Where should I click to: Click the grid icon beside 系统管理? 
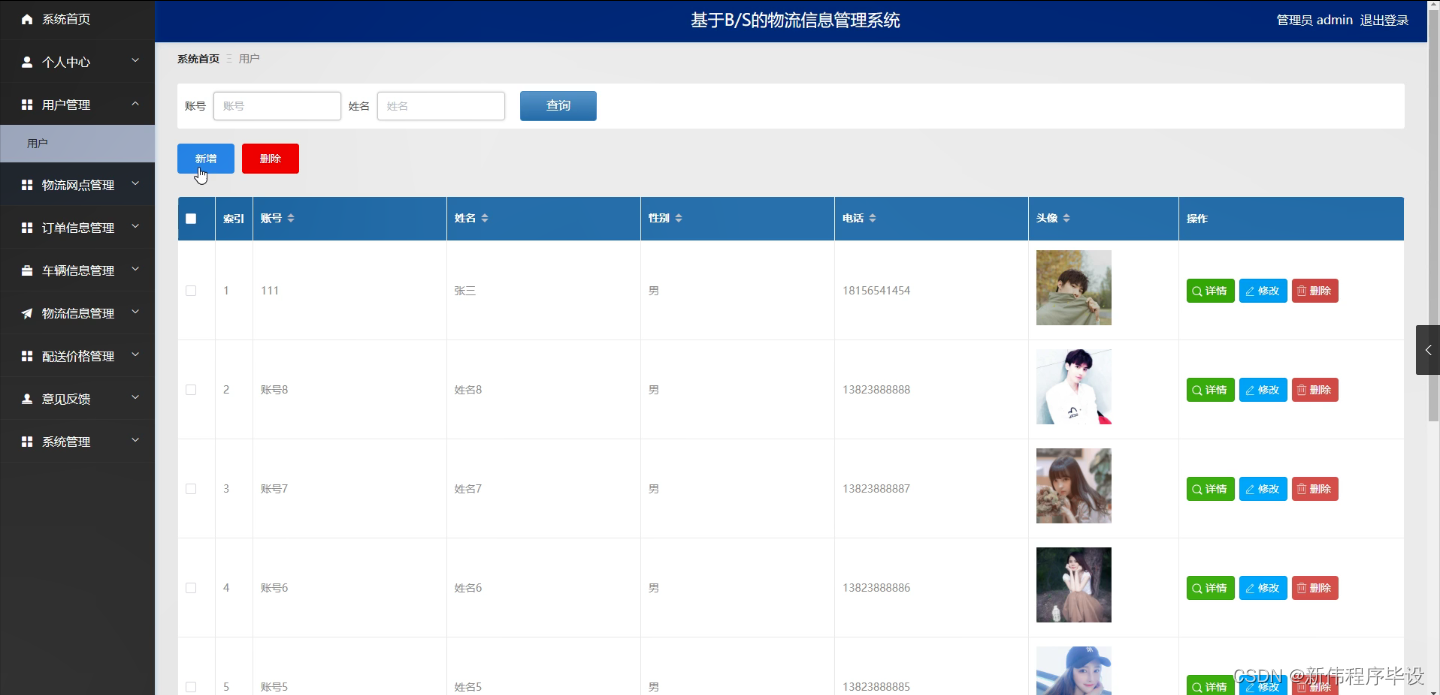[27, 442]
